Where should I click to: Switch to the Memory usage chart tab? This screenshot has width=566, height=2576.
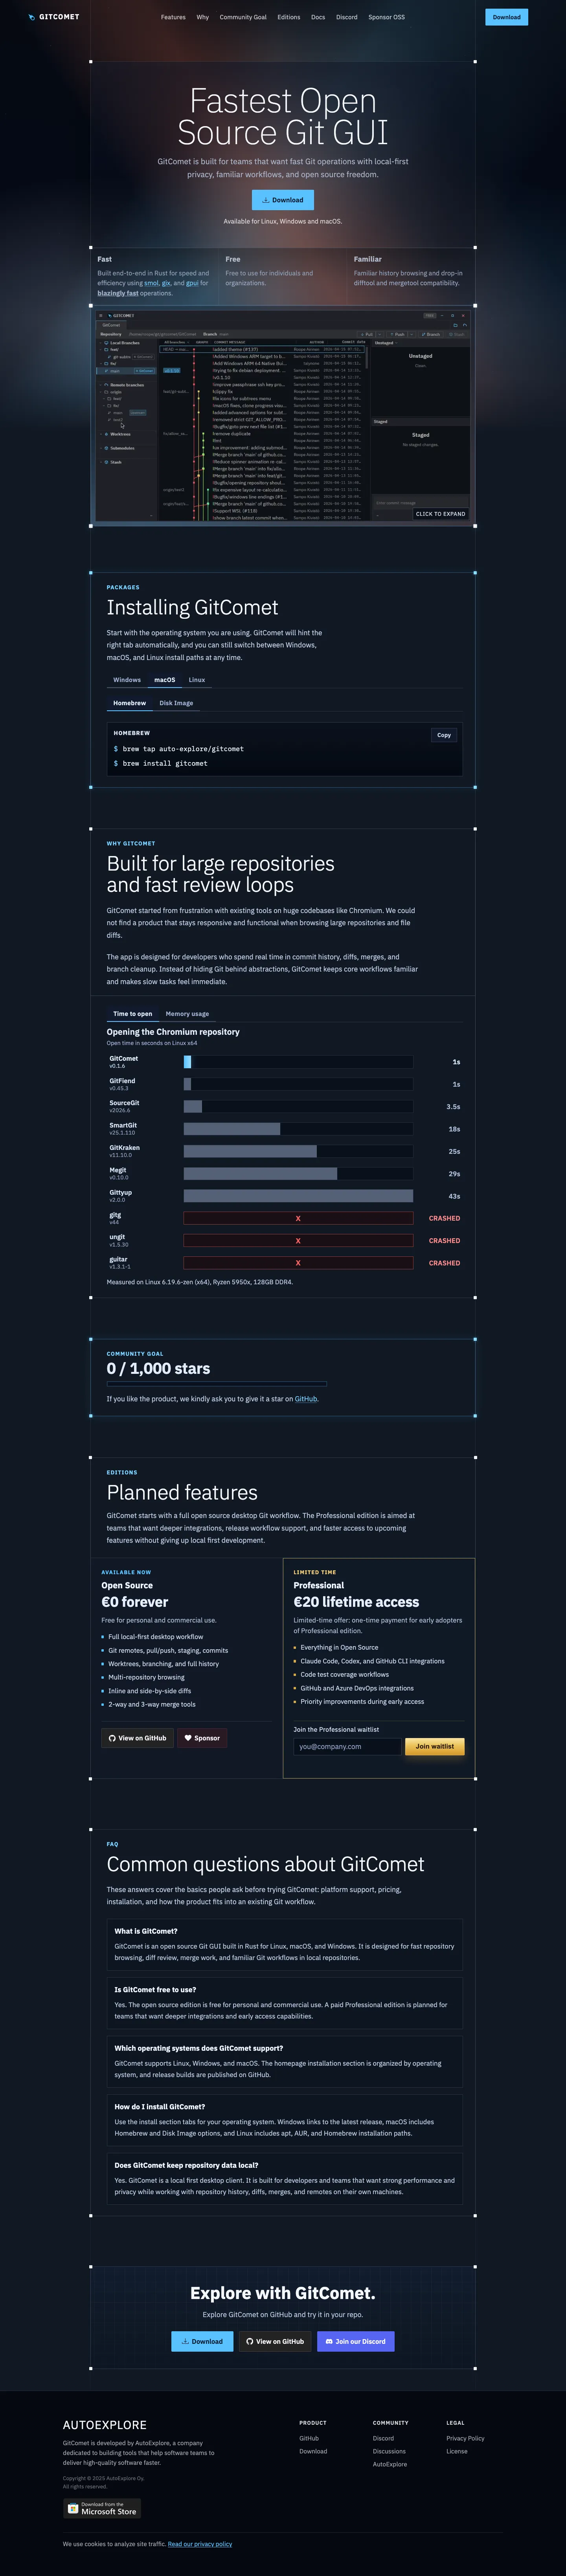pyautogui.click(x=187, y=1014)
